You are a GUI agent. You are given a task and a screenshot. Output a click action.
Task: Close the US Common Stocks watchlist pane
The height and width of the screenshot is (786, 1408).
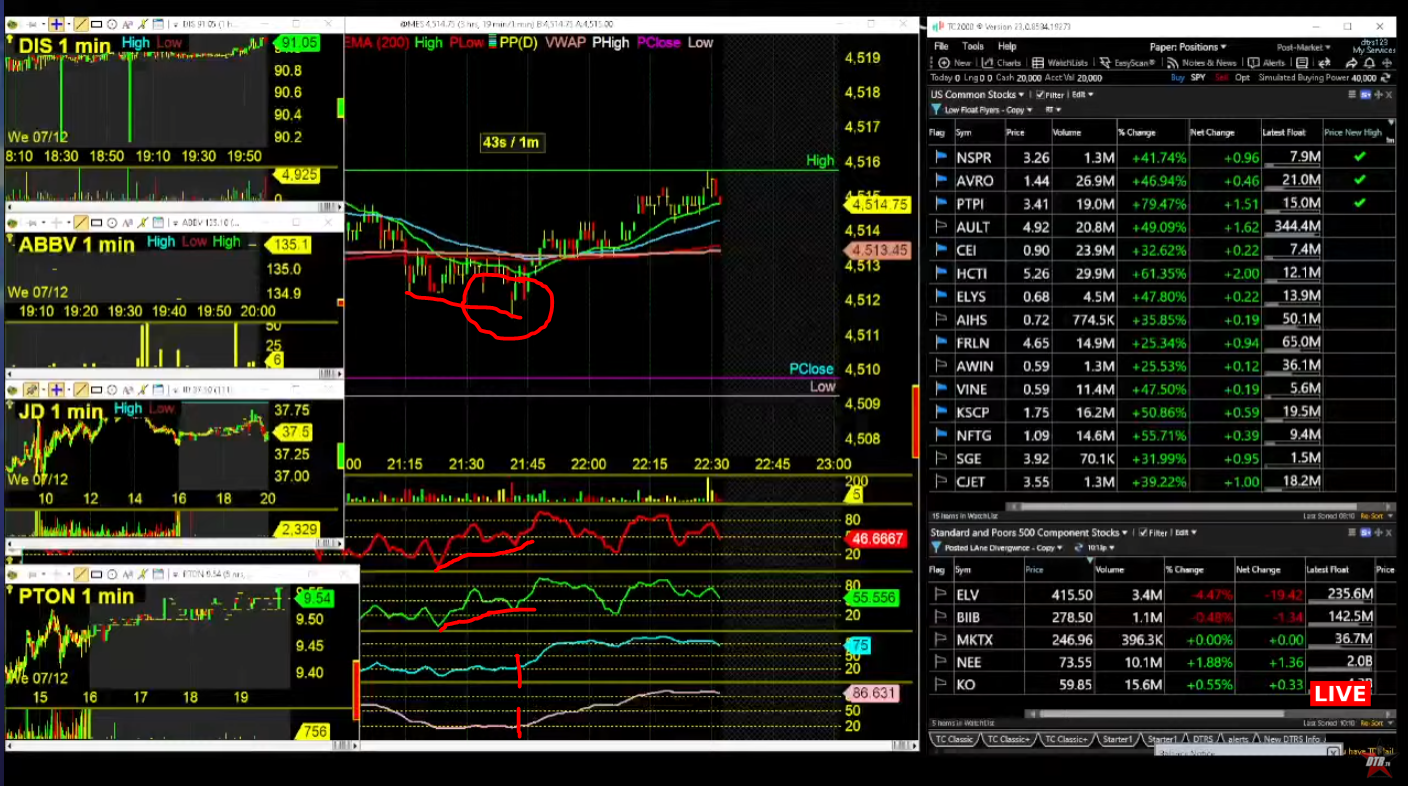[1389, 95]
